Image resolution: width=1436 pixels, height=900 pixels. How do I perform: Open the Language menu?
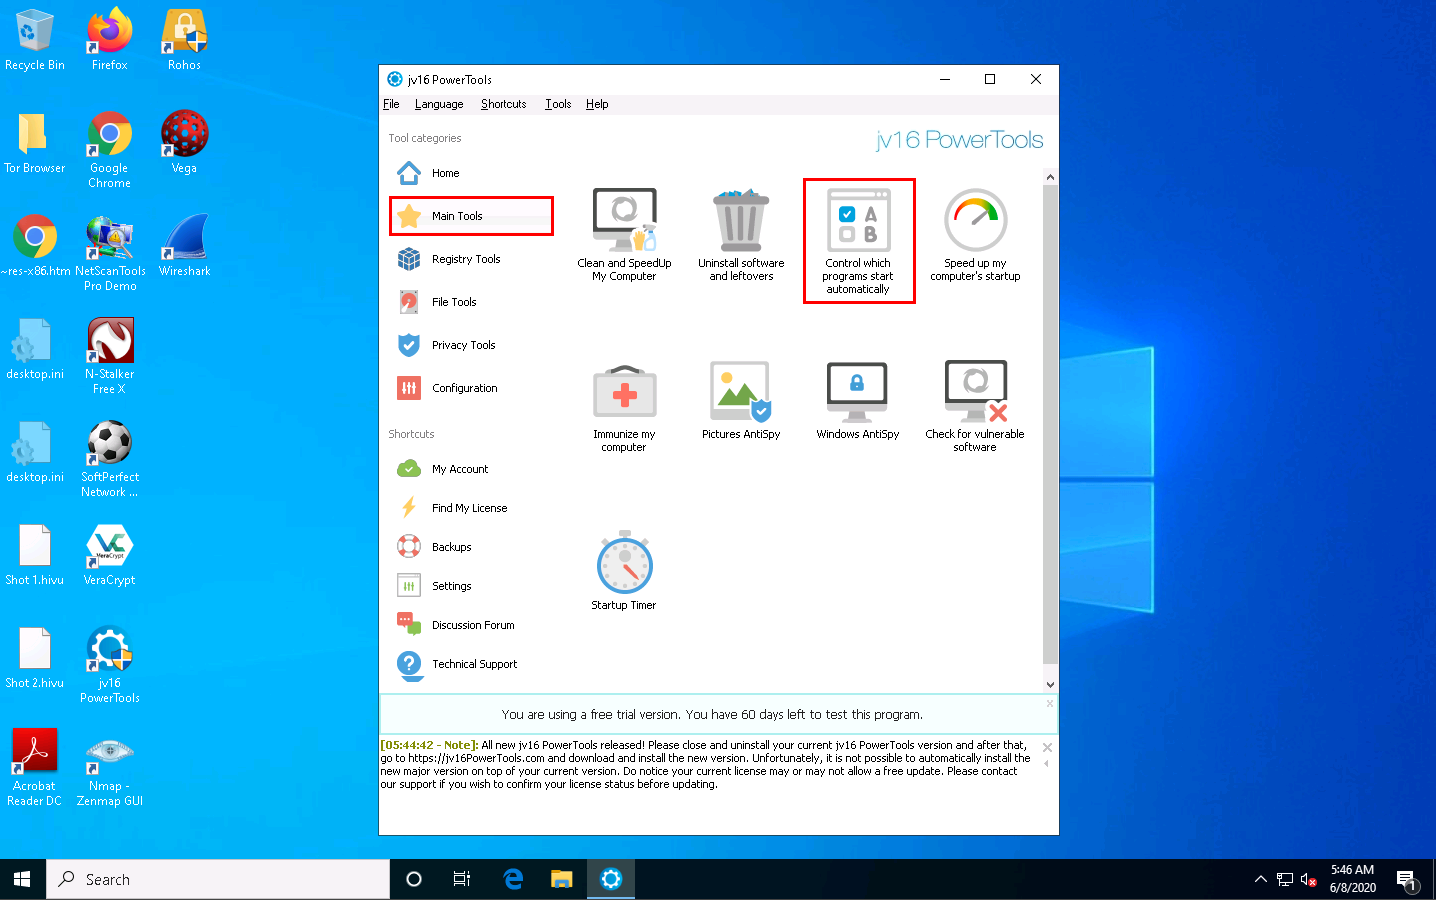pos(439,104)
